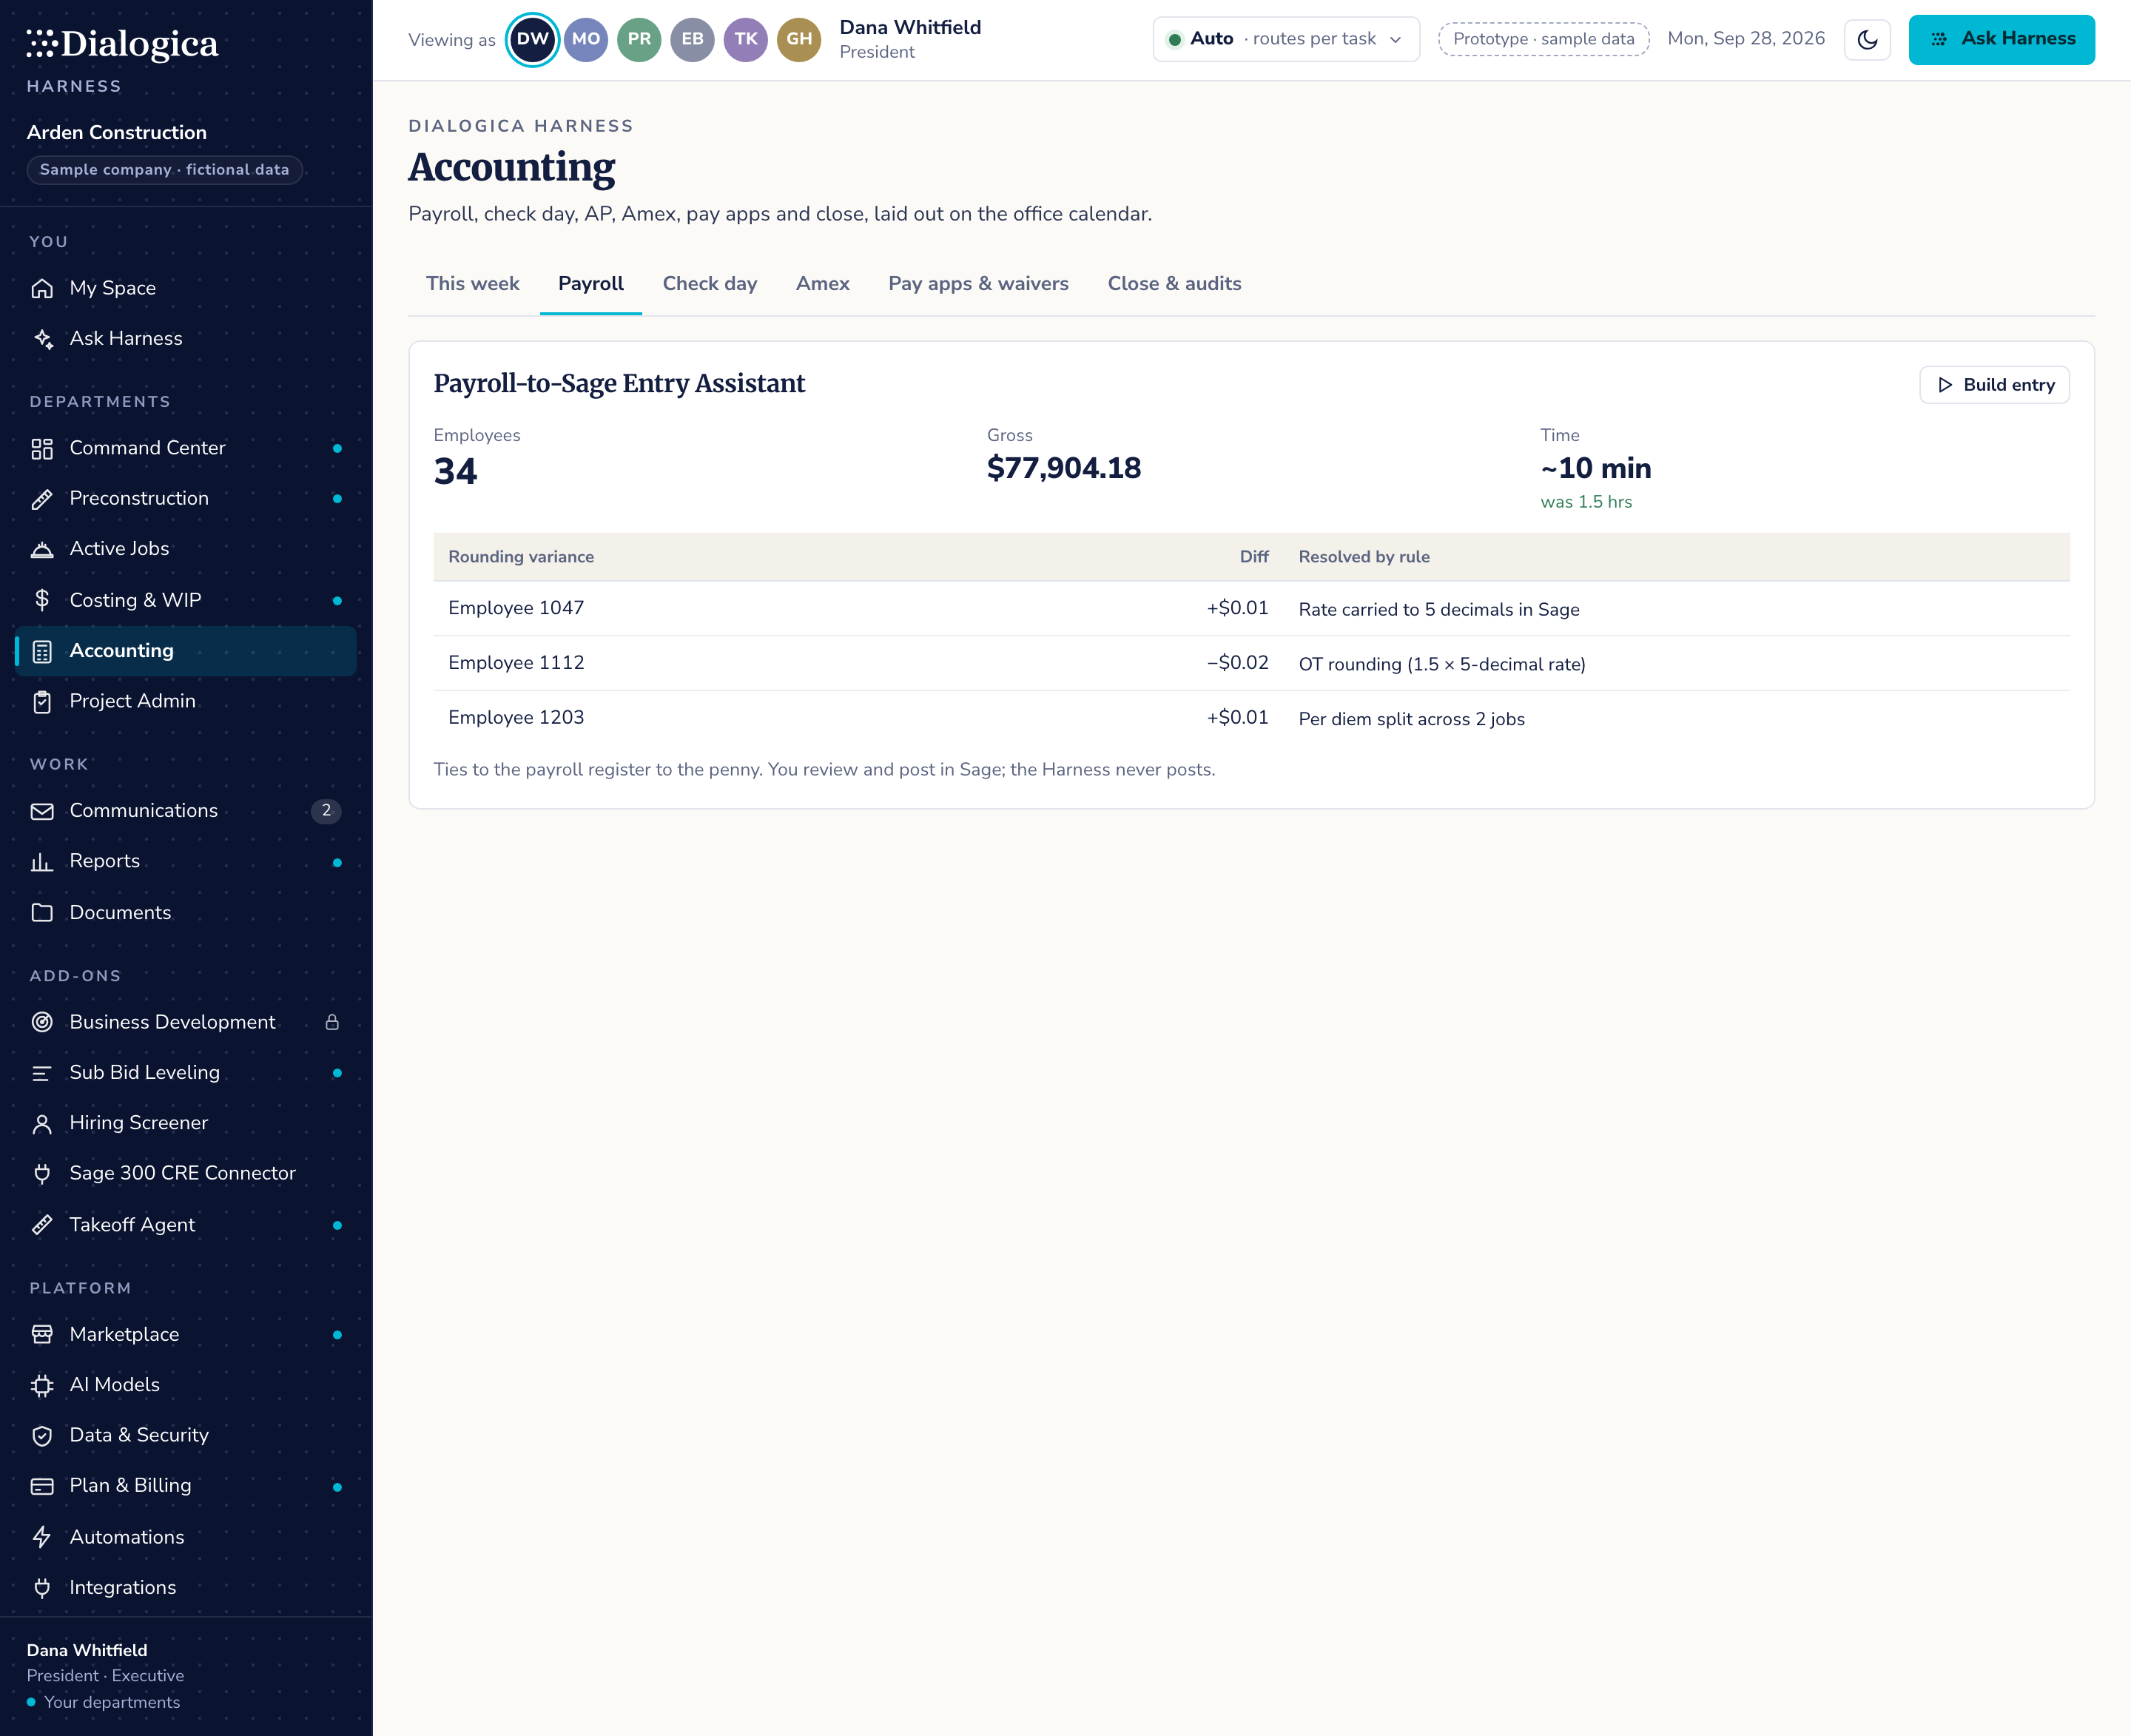Click the Communications envelope icon
The image size is (2131, 1736).
point(42,811)
